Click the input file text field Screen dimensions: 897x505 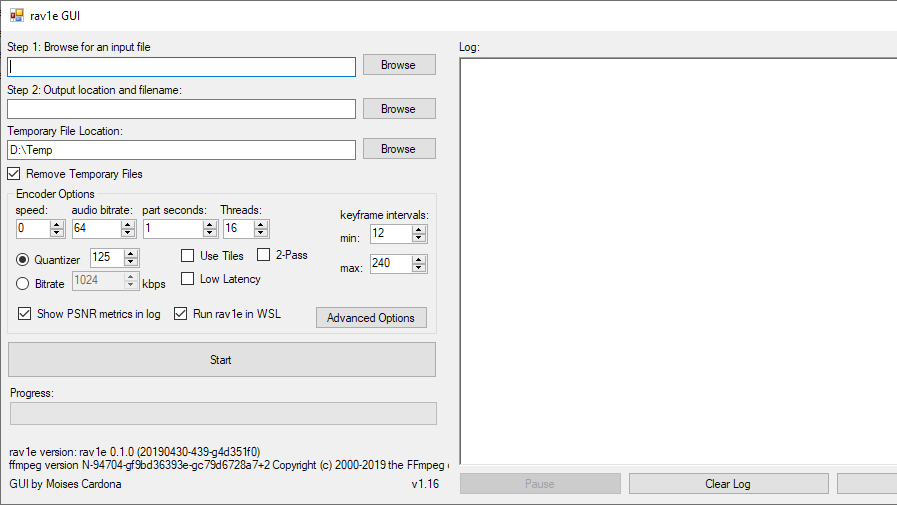pos(181,67)
